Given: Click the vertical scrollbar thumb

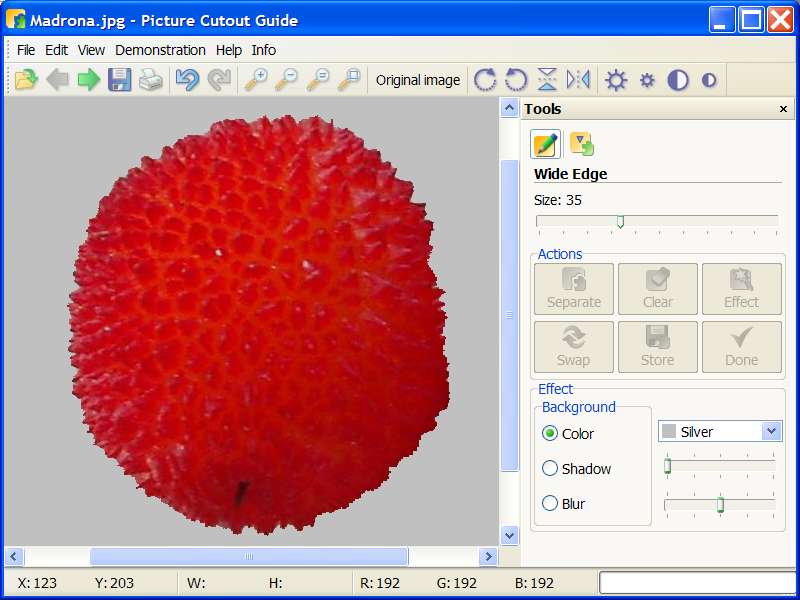Looking at the screenshot, I should pyautogui.click(x=509, y=315).
